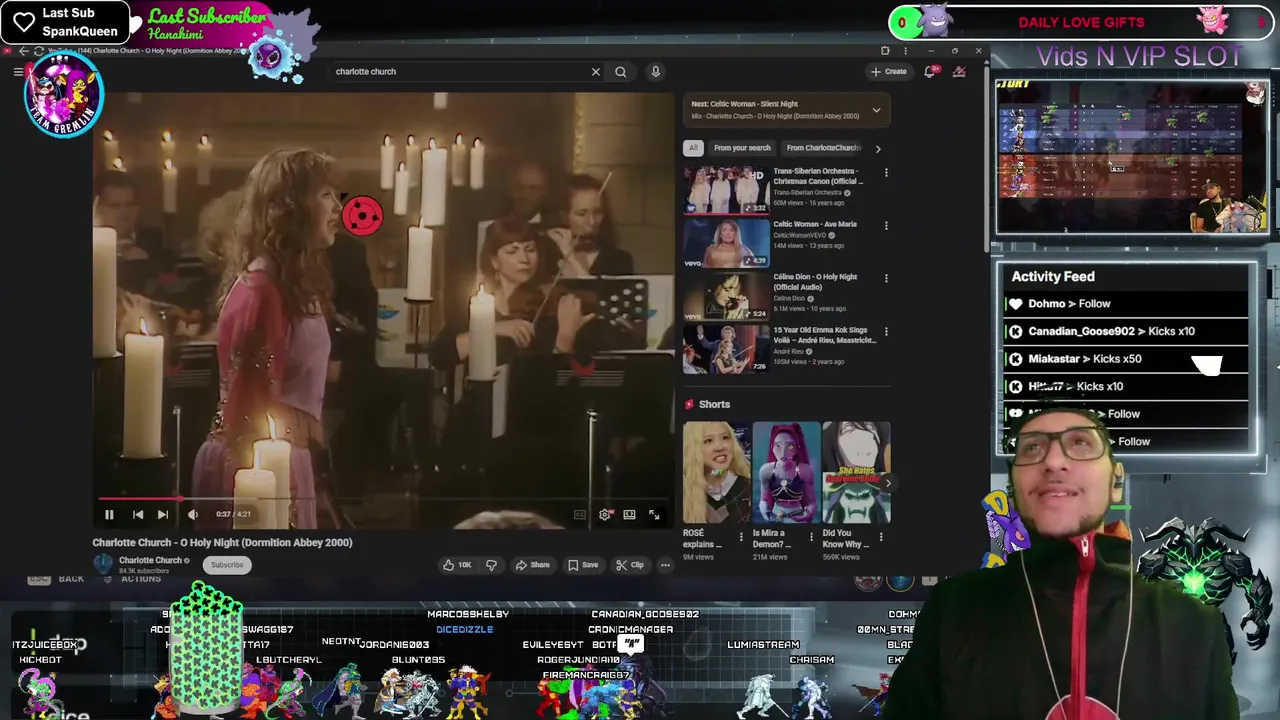The height and width of the screenshot is (720, 1280).
Task: Expand the Next: Celtic Woman mix panel
Action: (x=876, y=110)
